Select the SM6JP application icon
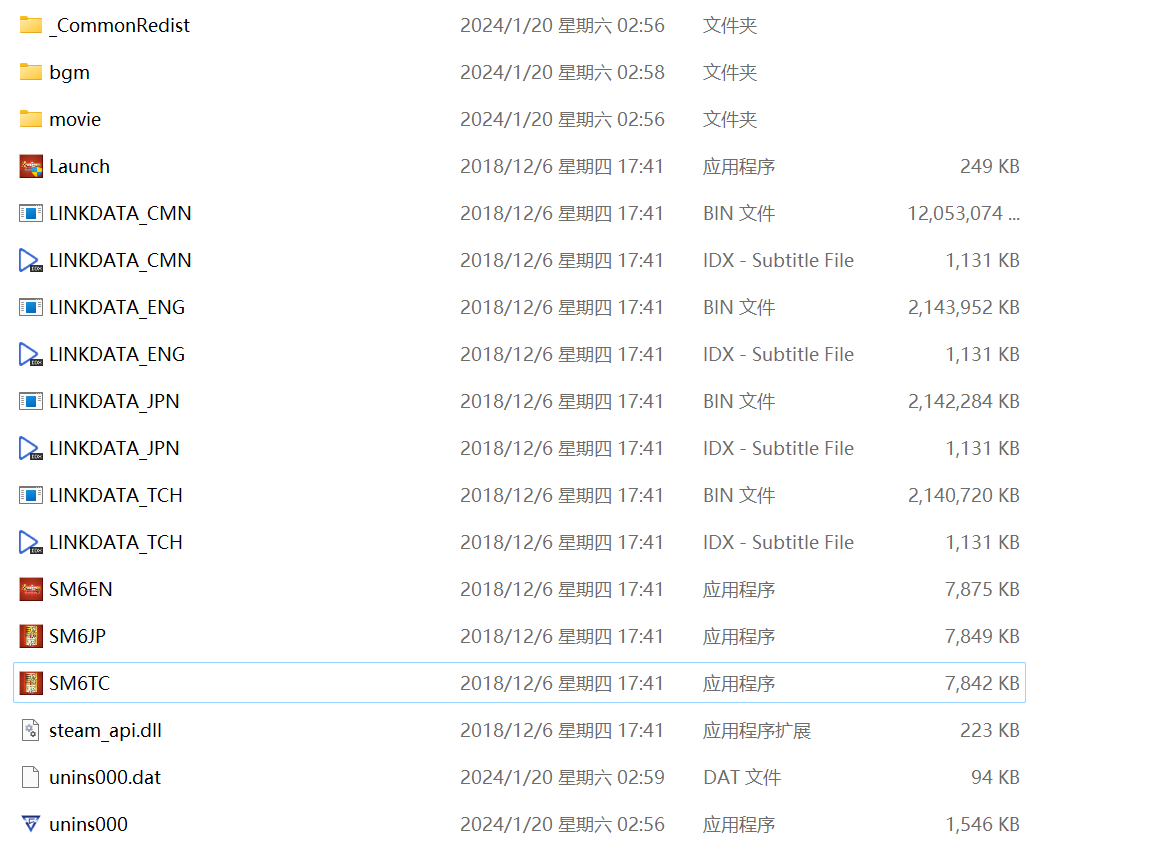The image size is (1159, 856). coord(31,636)
